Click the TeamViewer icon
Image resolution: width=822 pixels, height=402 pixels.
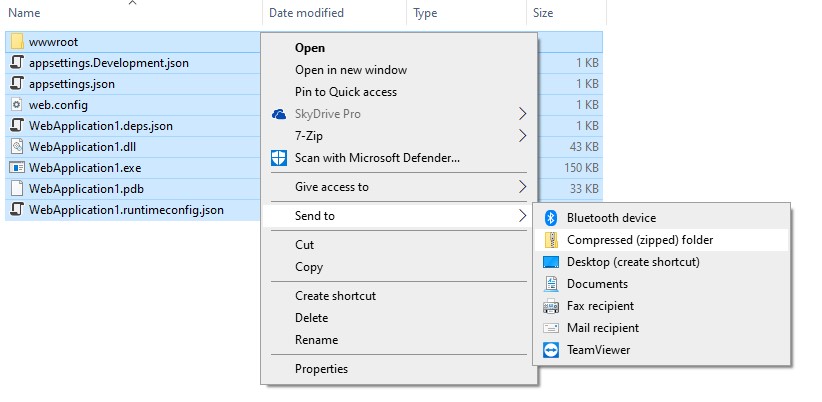[551, 350]
